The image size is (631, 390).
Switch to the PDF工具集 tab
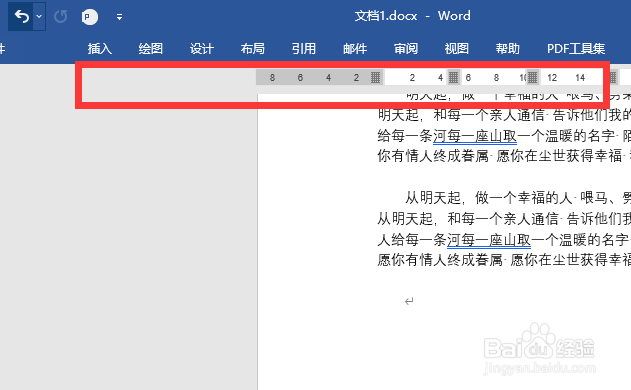point(576,49)
